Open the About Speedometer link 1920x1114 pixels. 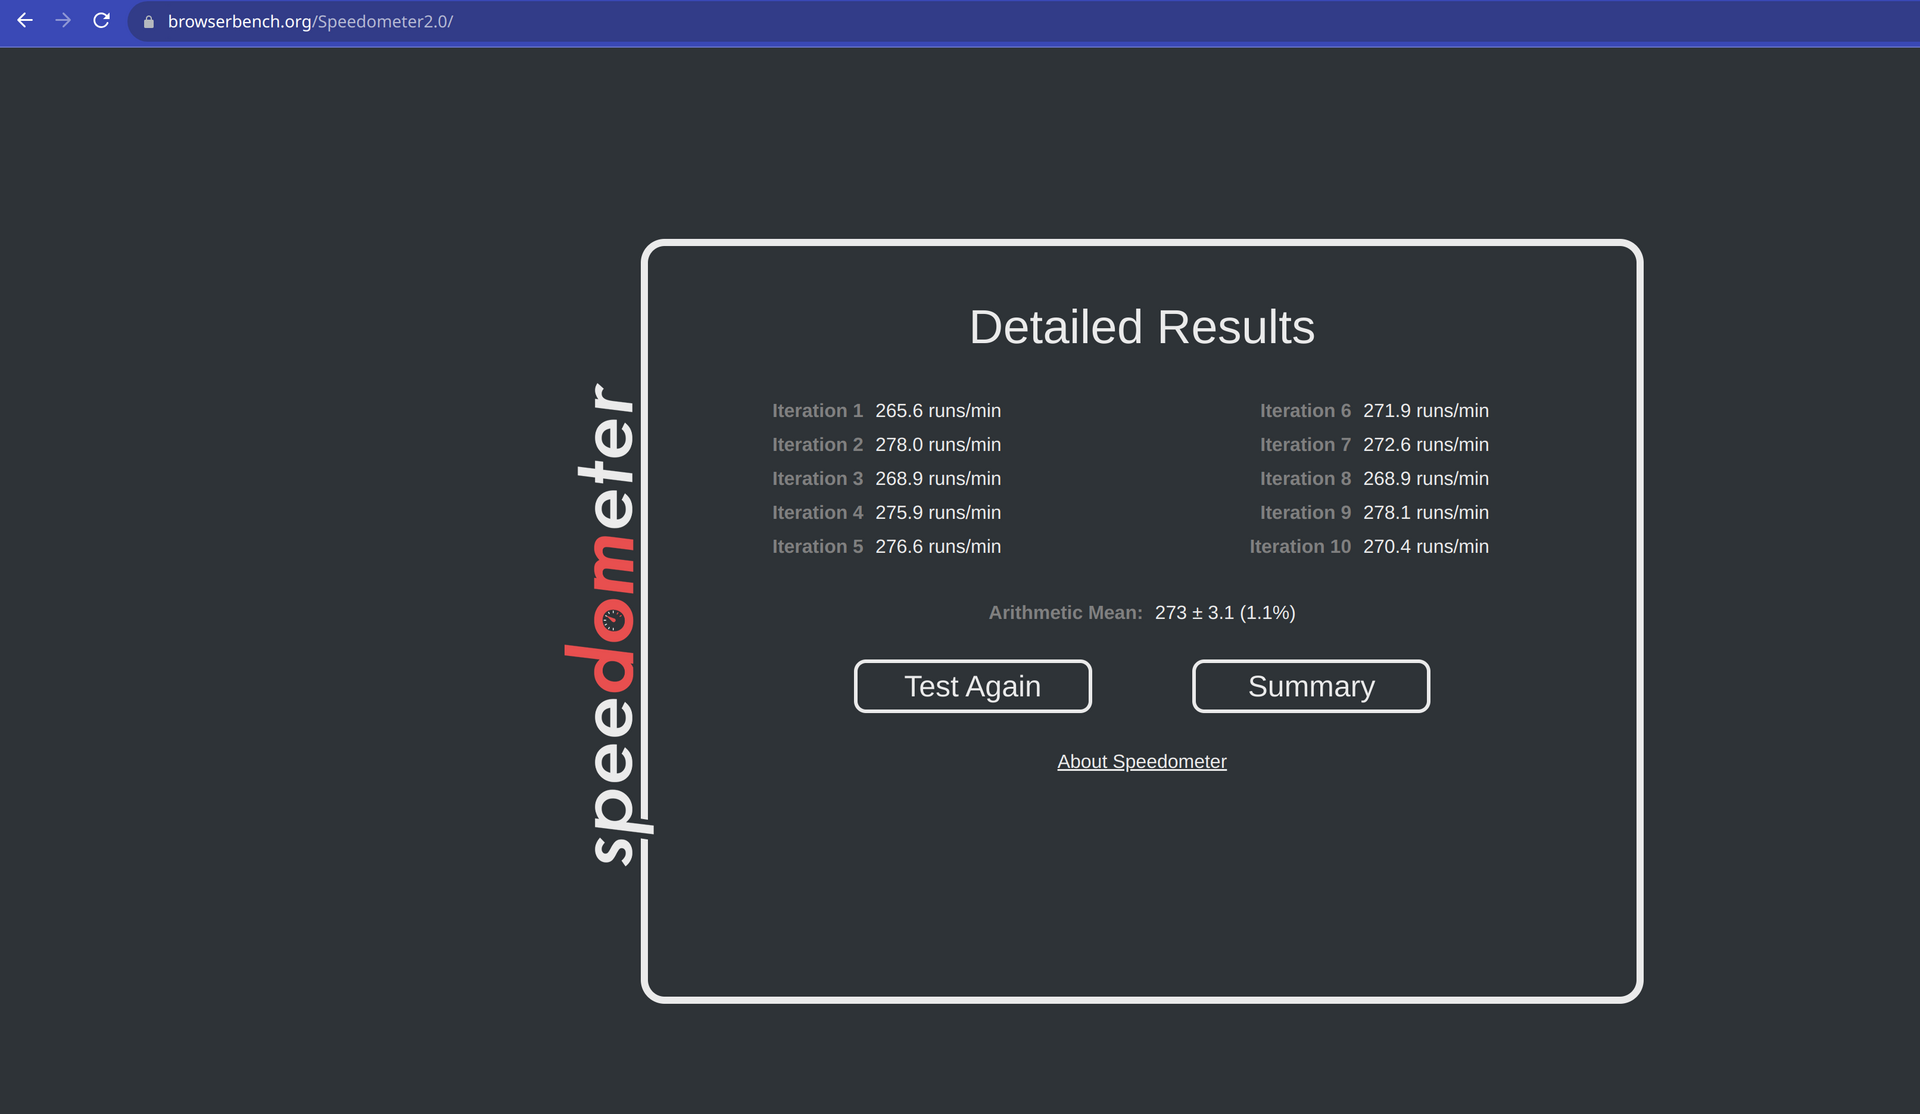(1142, 762)
